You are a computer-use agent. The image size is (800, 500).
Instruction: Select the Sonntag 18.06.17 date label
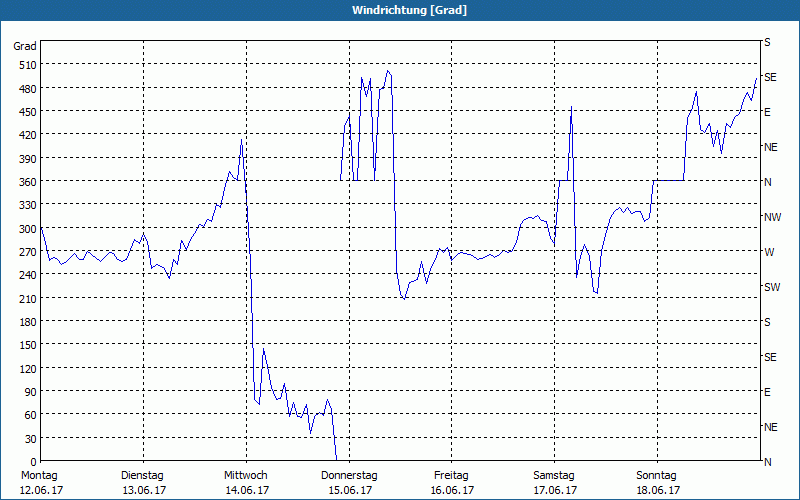[657, 483]
